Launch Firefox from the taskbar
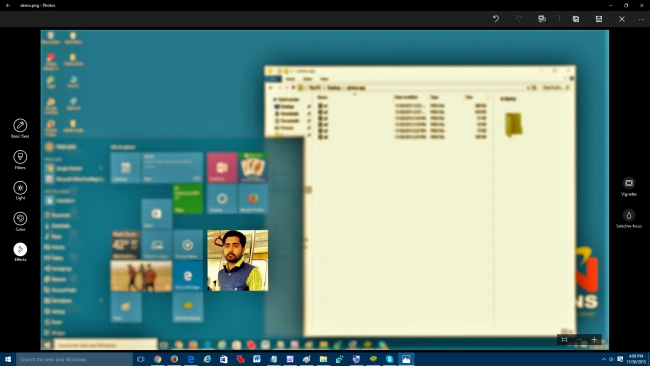The image size is (650, 366). pyautogui.click(x=174, y=359)
